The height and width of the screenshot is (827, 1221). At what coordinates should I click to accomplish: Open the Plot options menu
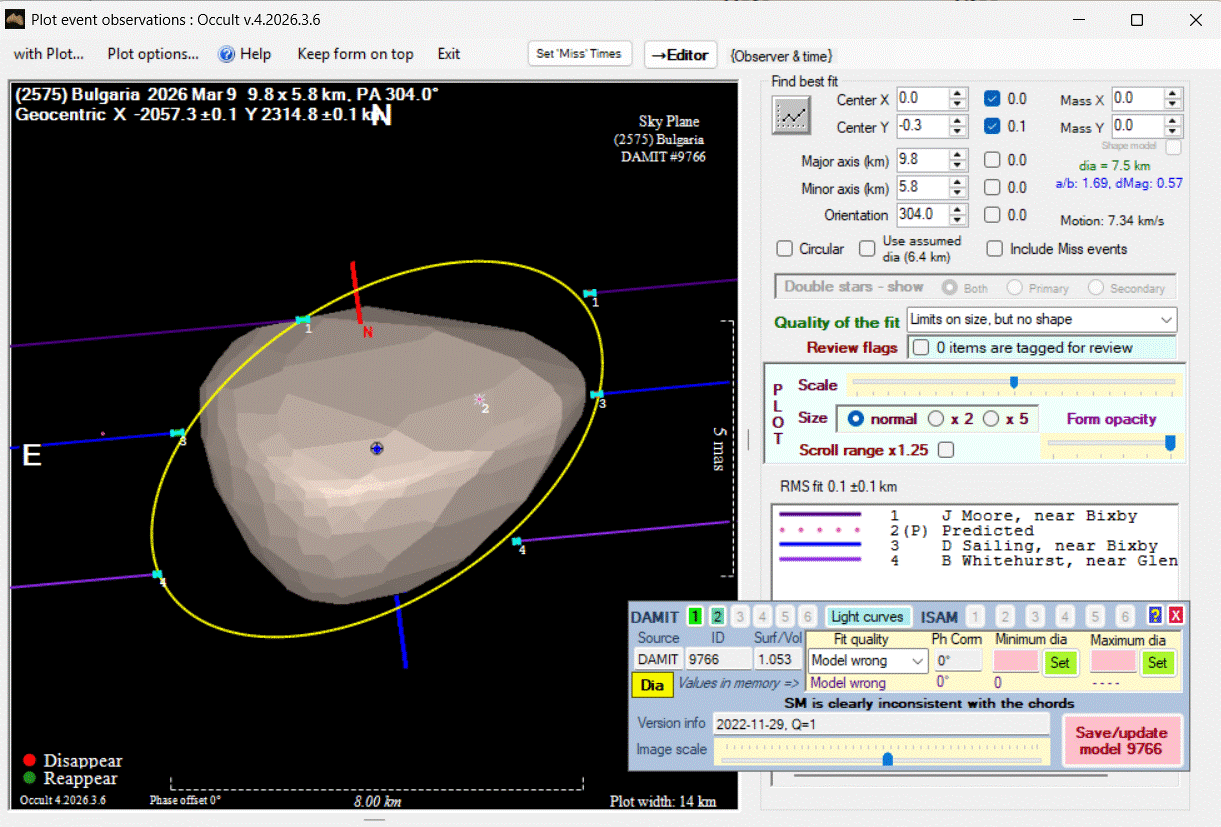pos(153,54)
